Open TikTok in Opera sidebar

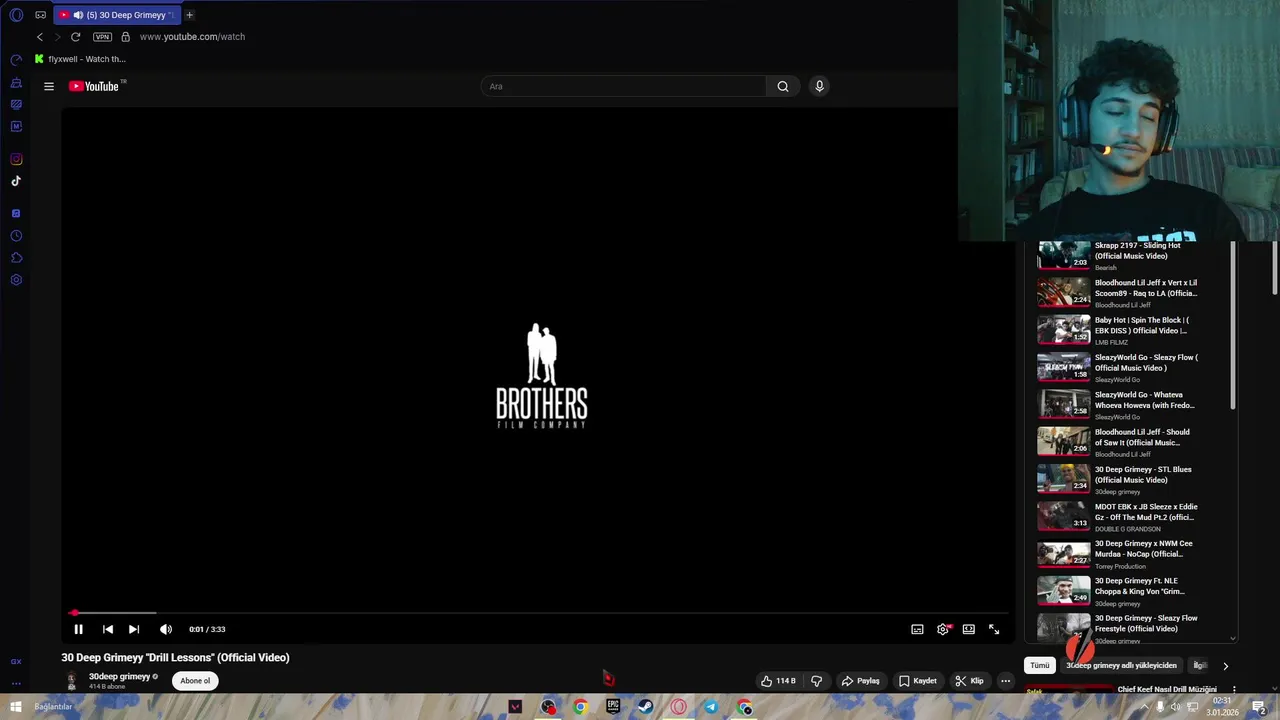(16, 181)
